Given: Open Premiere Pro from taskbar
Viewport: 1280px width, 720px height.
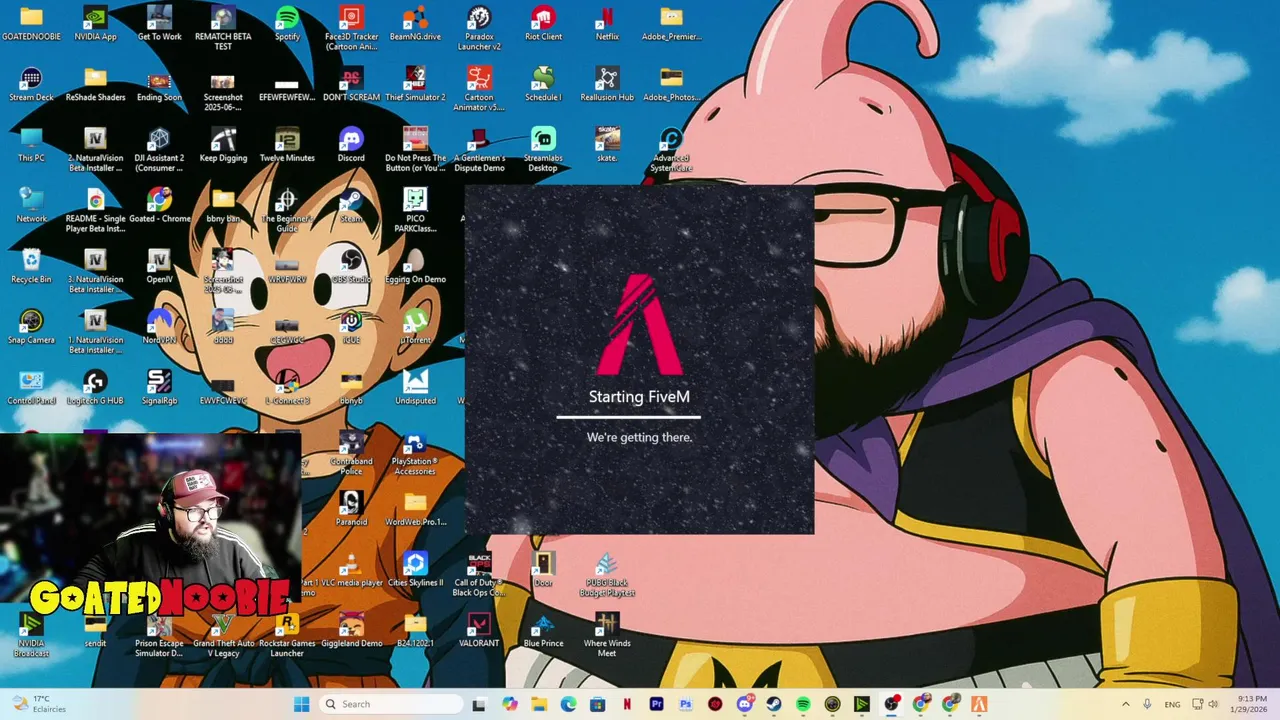Looking at the screenshot, I should tap(656, 704).
